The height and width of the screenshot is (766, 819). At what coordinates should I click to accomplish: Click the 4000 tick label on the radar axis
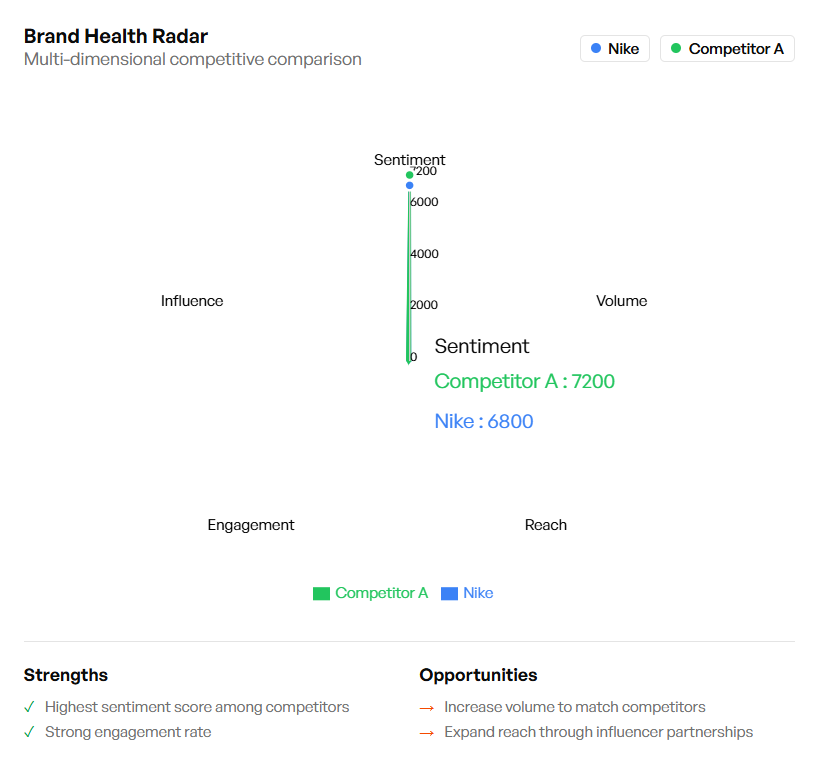coord(424,254)
